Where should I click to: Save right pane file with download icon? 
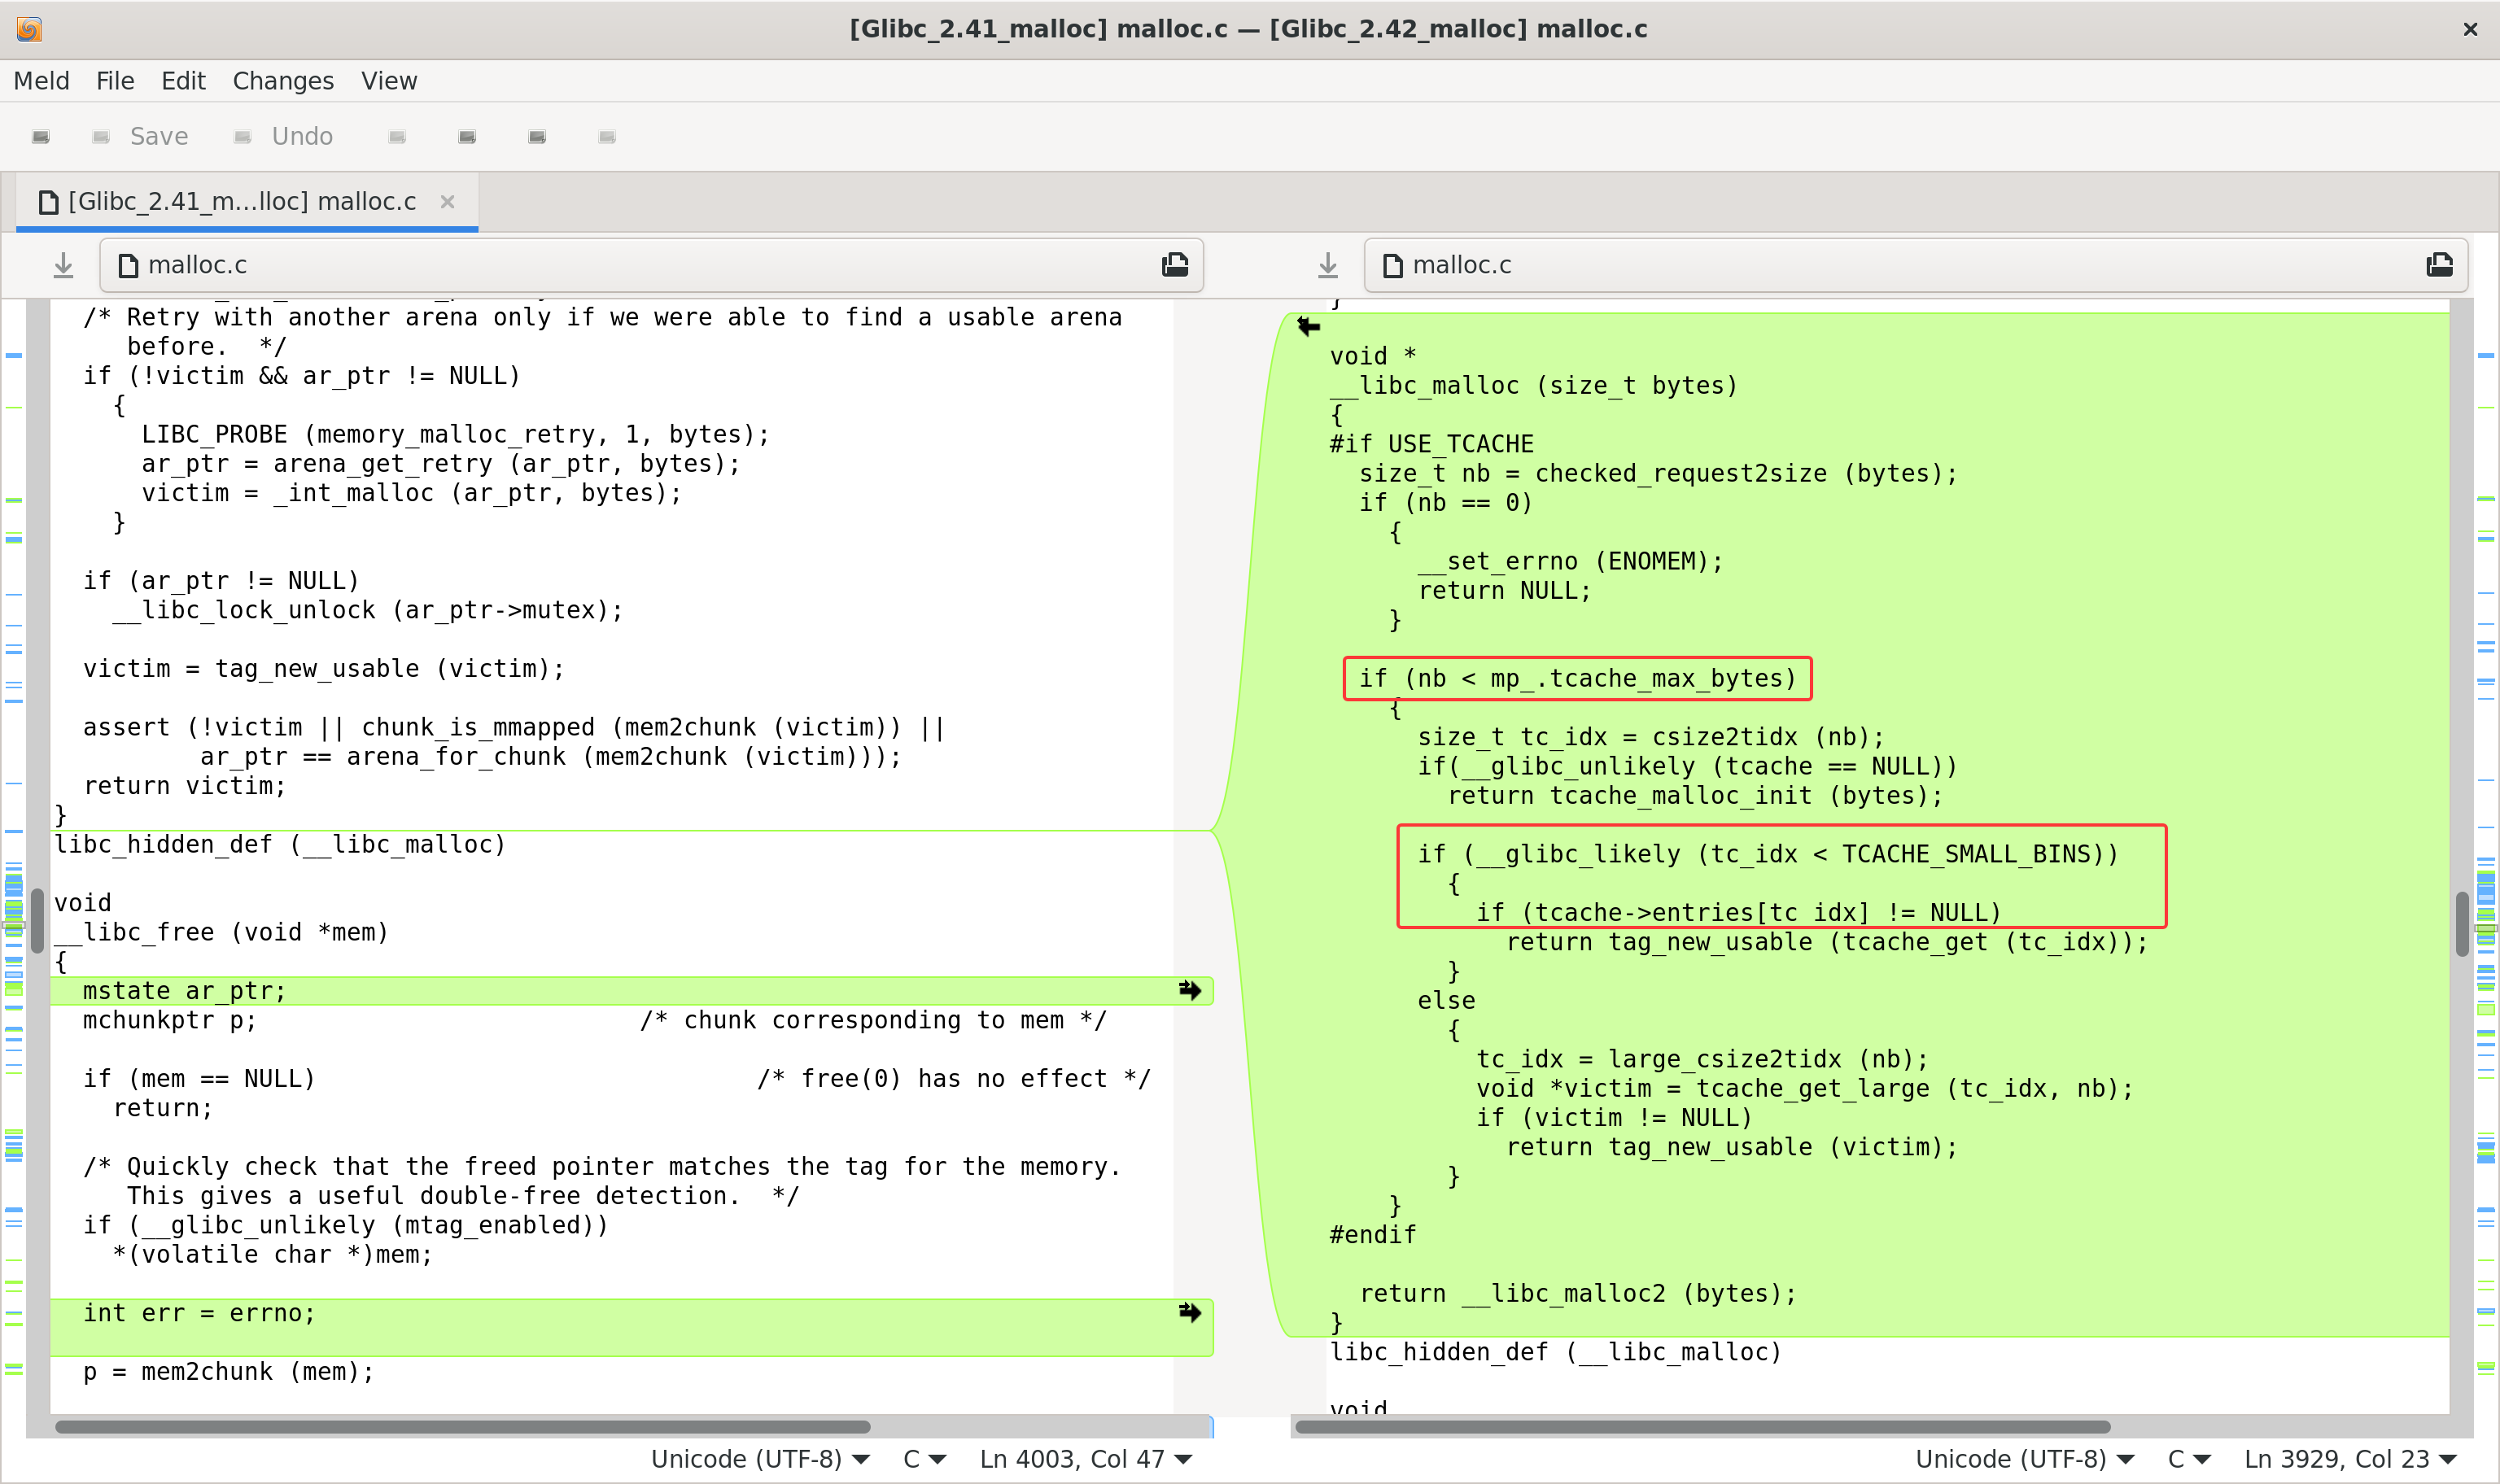click(x=1327, y=265)
